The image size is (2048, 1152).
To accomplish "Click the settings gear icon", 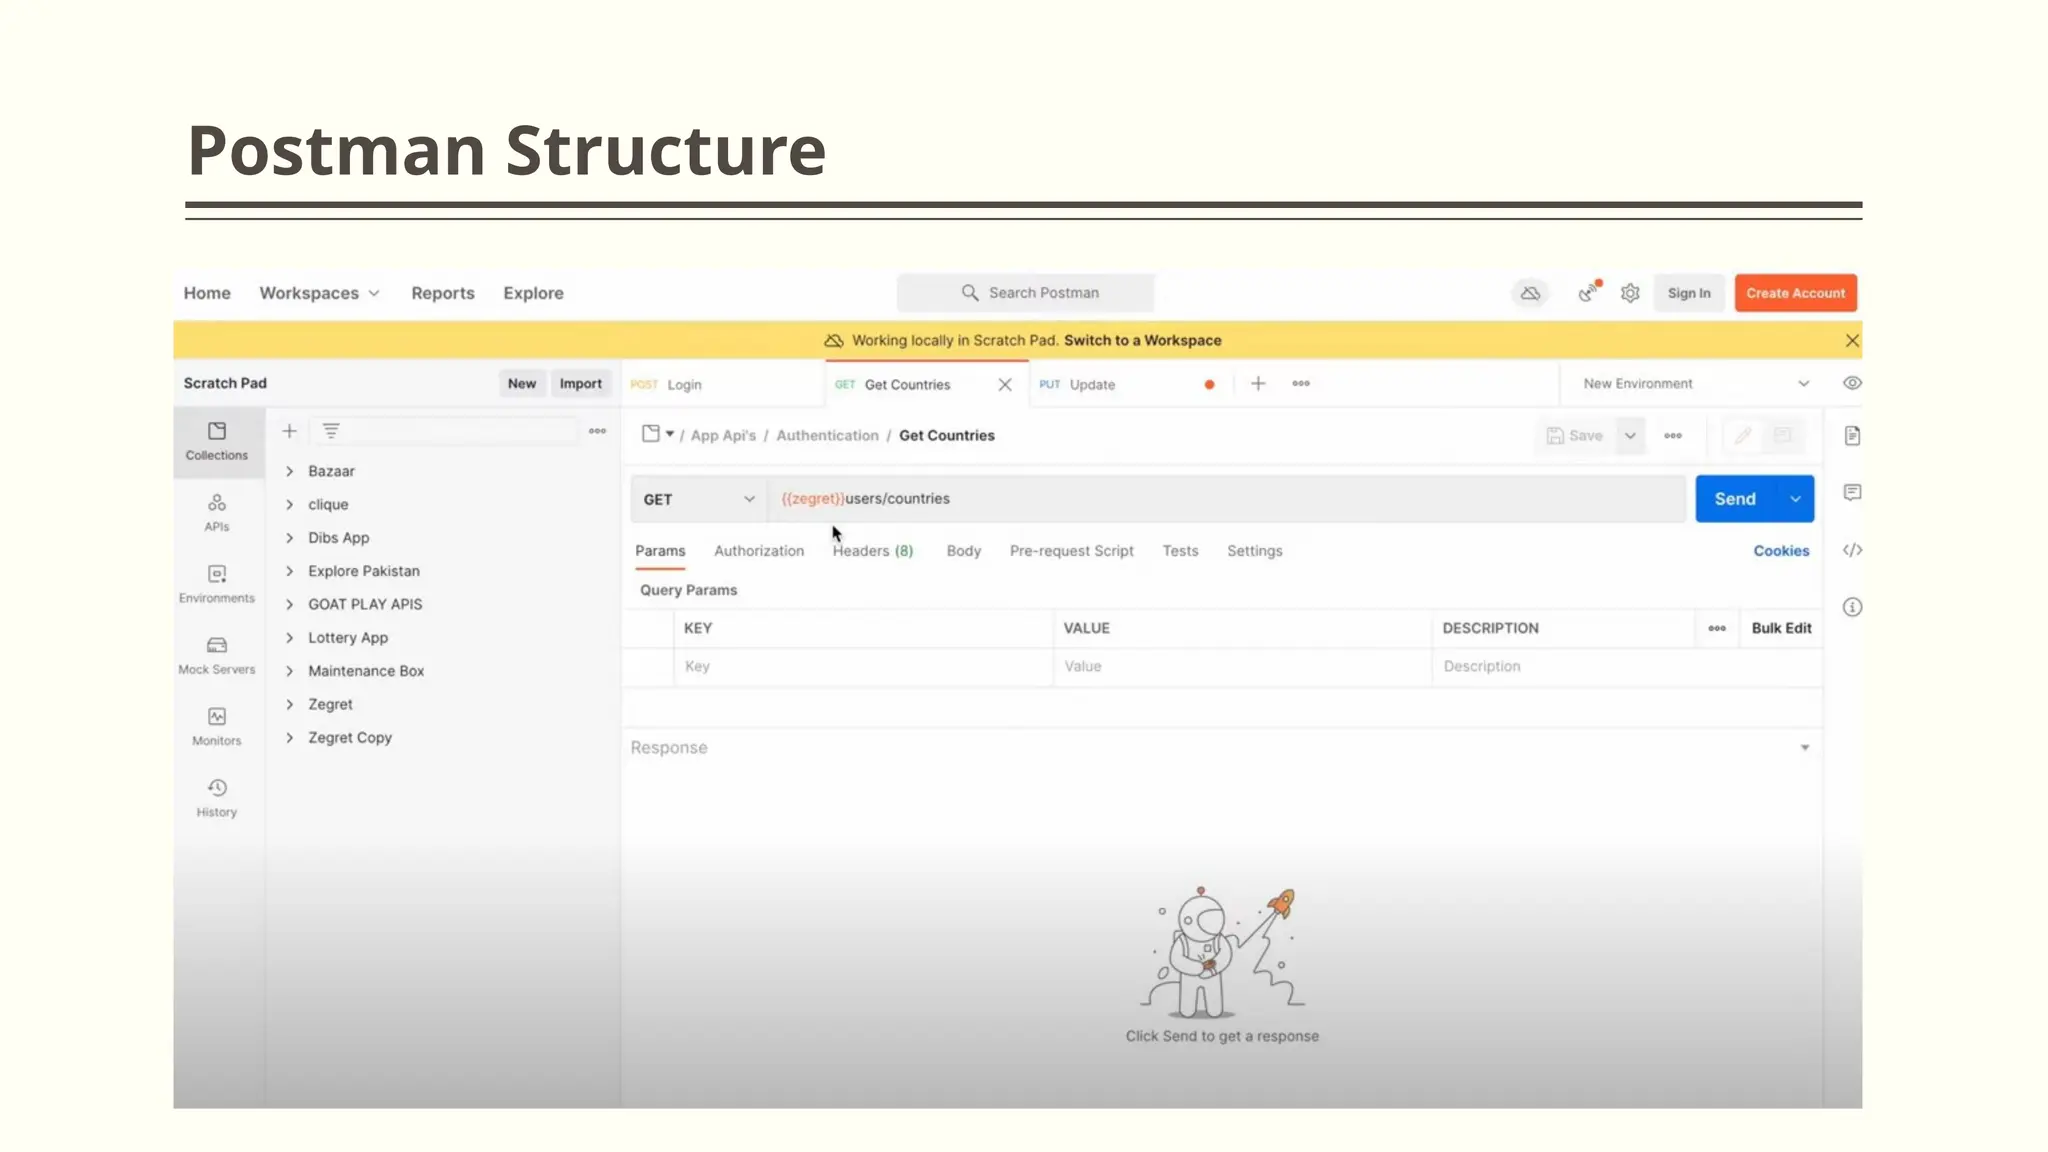I will coord(1630,293).
